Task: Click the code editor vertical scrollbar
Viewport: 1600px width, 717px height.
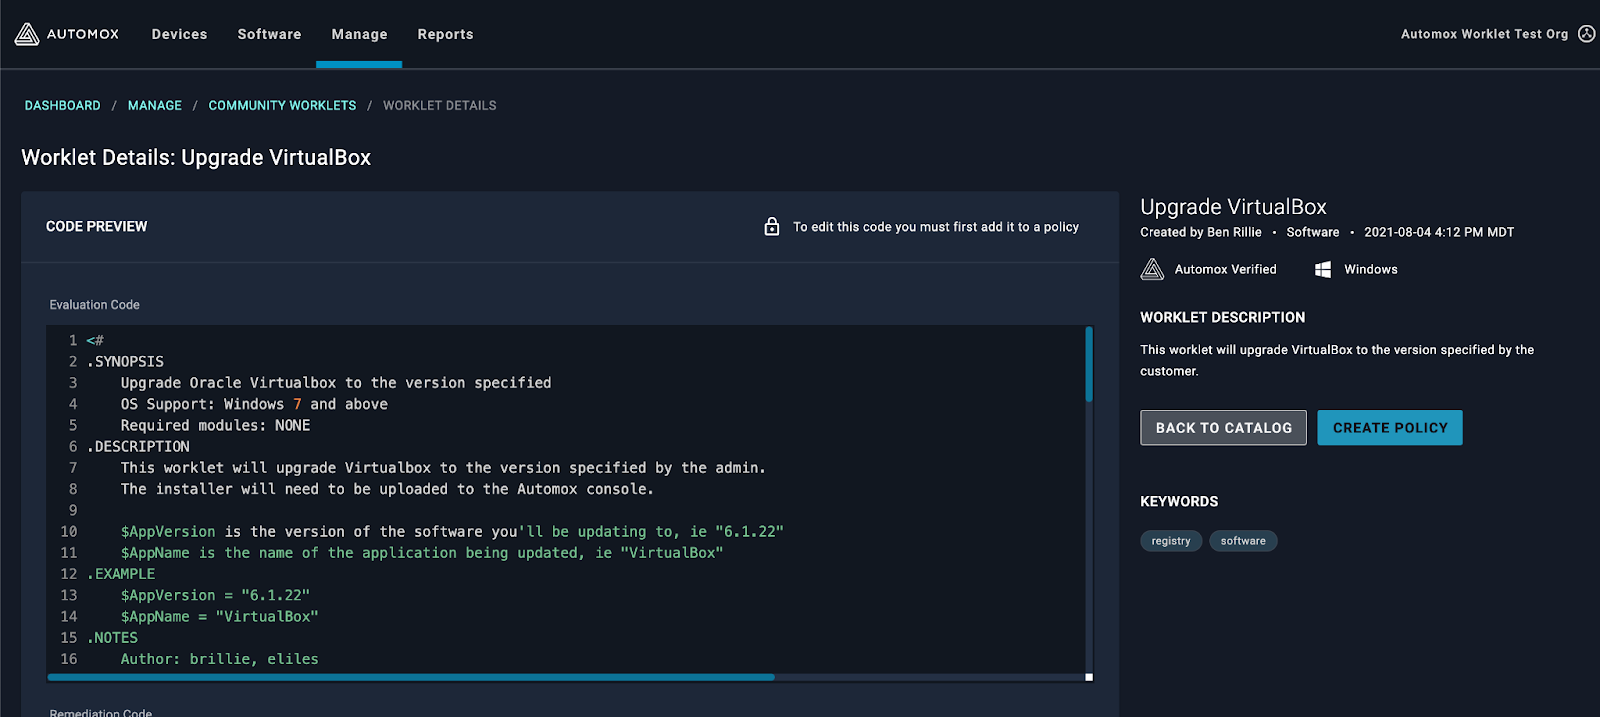Action: pyautogui.click(x=1089, y=364)
